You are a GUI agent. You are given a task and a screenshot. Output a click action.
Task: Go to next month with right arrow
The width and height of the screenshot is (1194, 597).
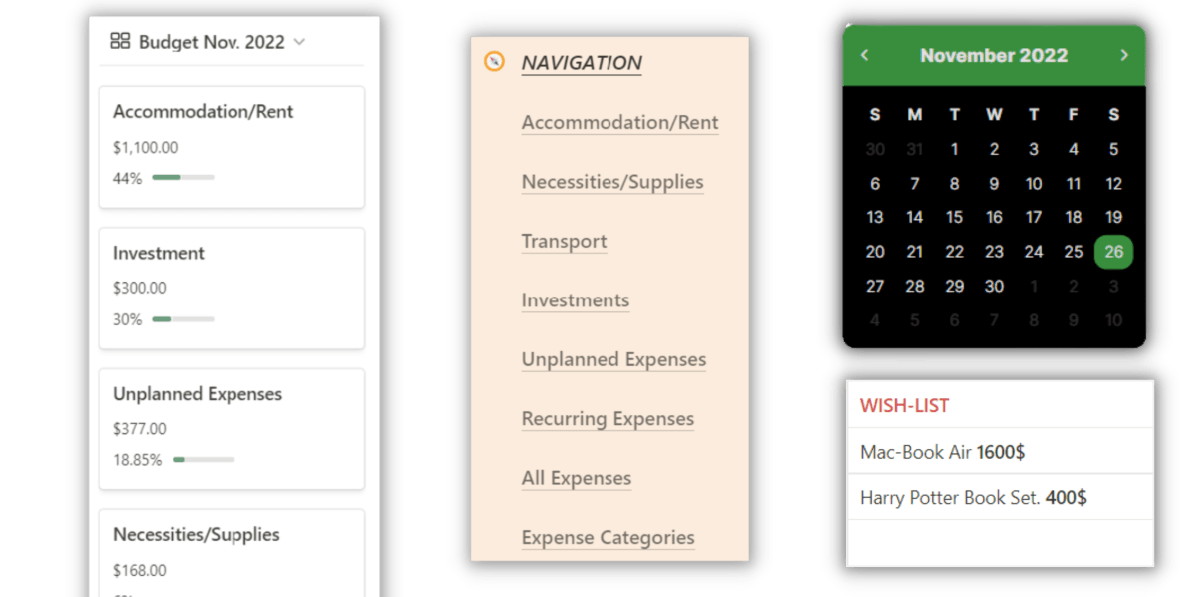[x=1124, y=55]
